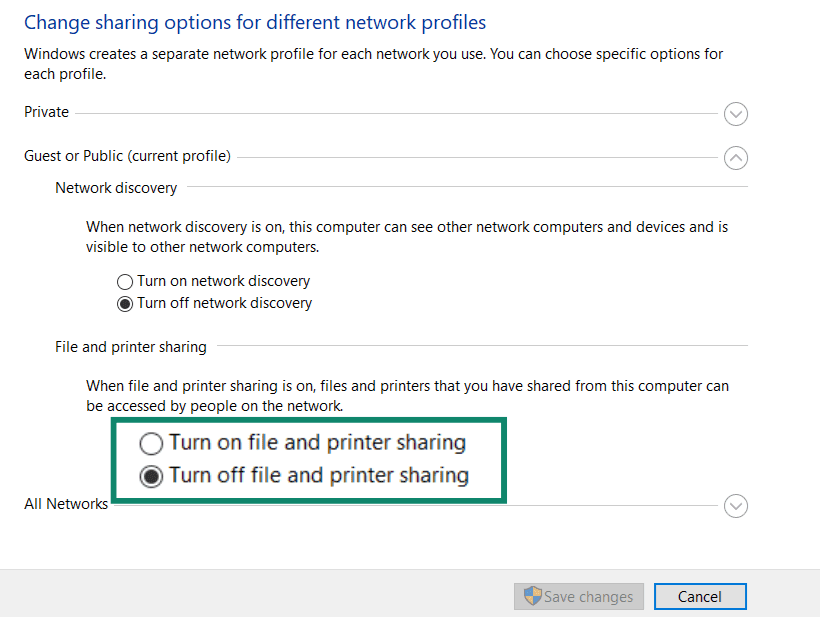Click the File and printer sharing heading
The height and width of the screenshot is (617, 820).
(130, 346)
